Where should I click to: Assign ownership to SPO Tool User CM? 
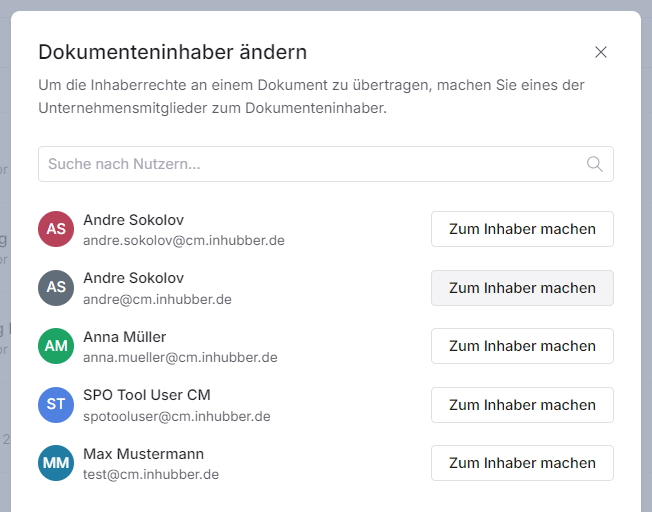click(x=522, y=405)
